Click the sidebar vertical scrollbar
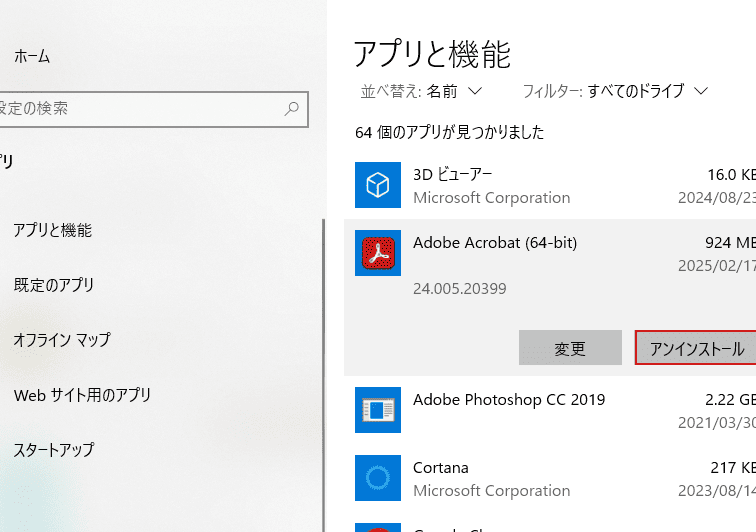756x532 pixels. pyautogui.click(x=324, y=376)
